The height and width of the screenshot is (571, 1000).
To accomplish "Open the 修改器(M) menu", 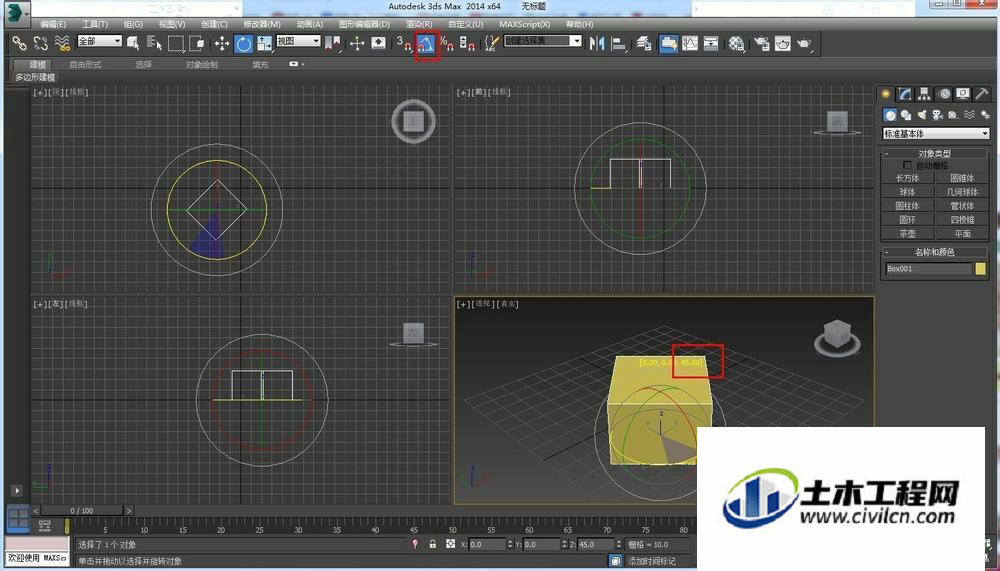I will [x=262, y=24].
